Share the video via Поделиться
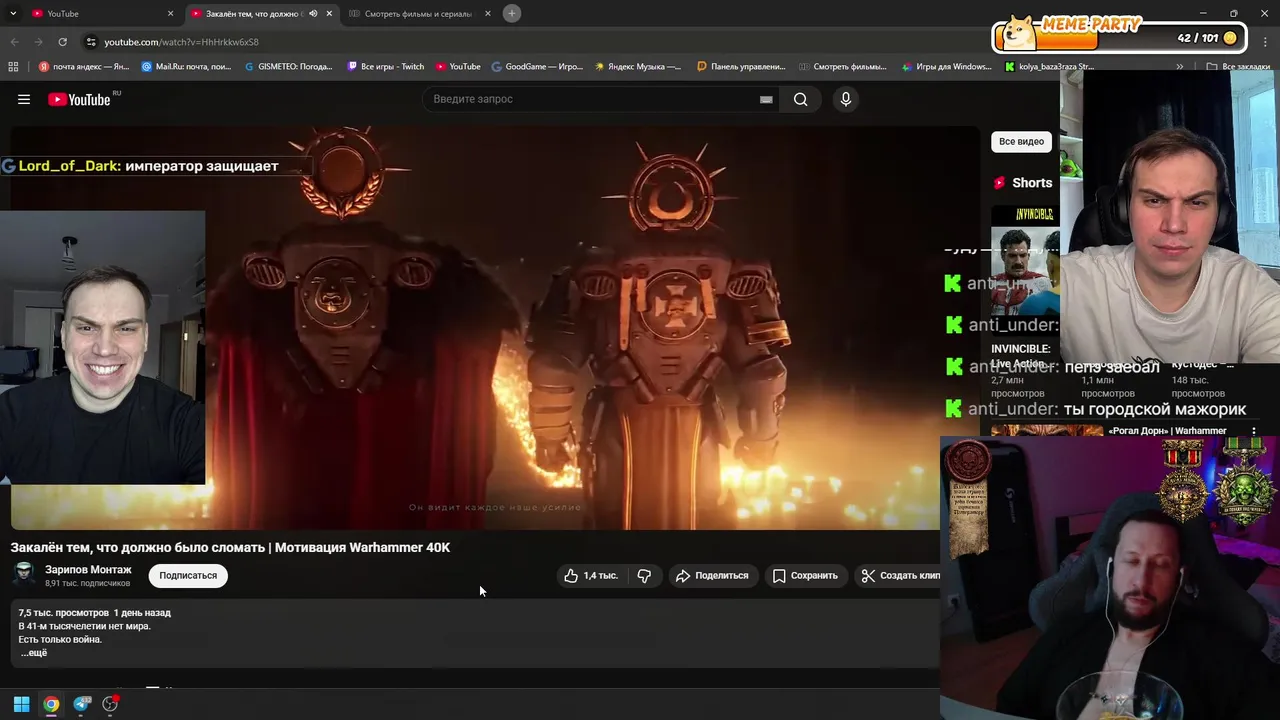1280x720 pixels. pos(712,575)
